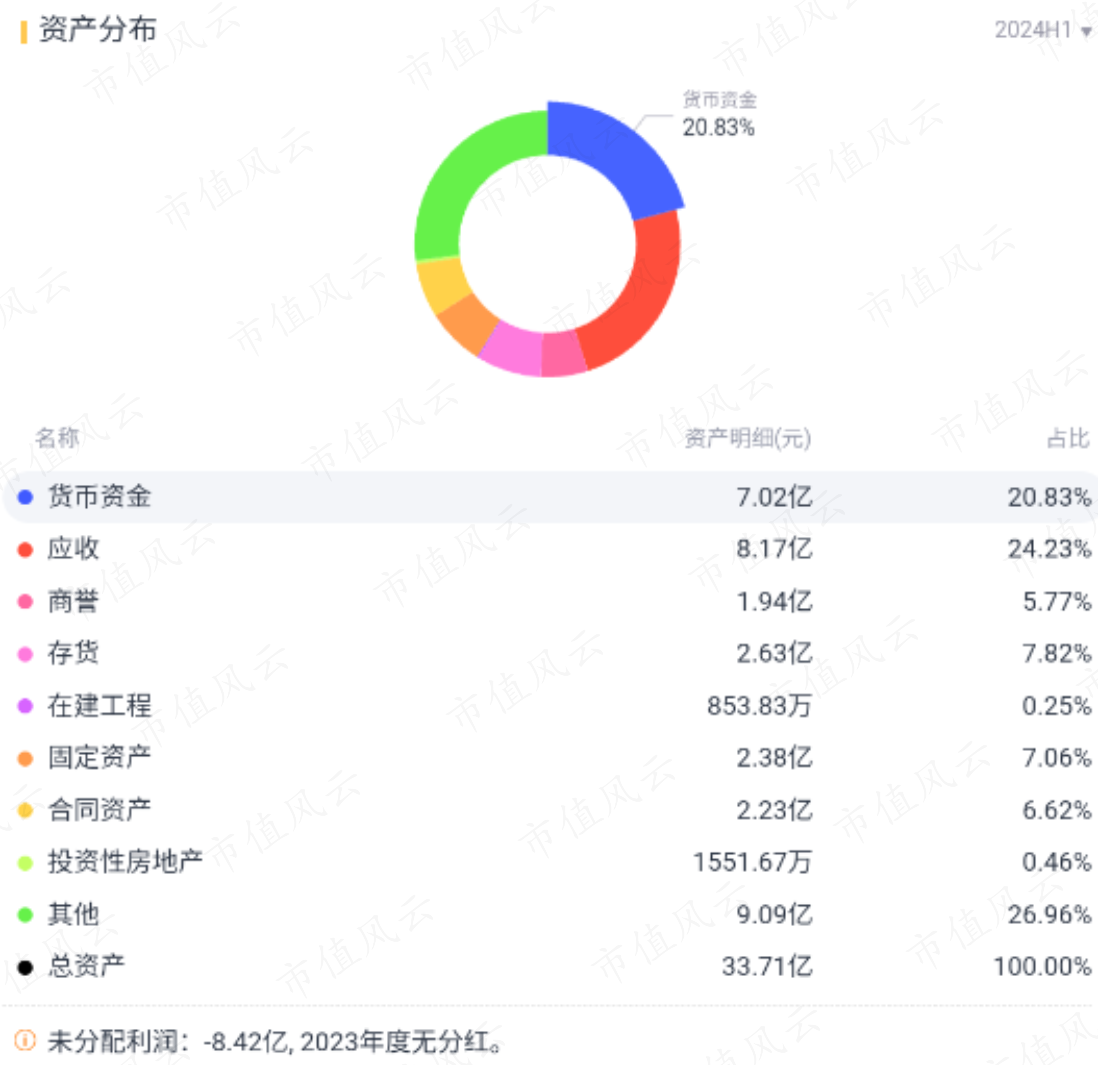Click the 0.25% percentage cell

(x=1057, y=706)
